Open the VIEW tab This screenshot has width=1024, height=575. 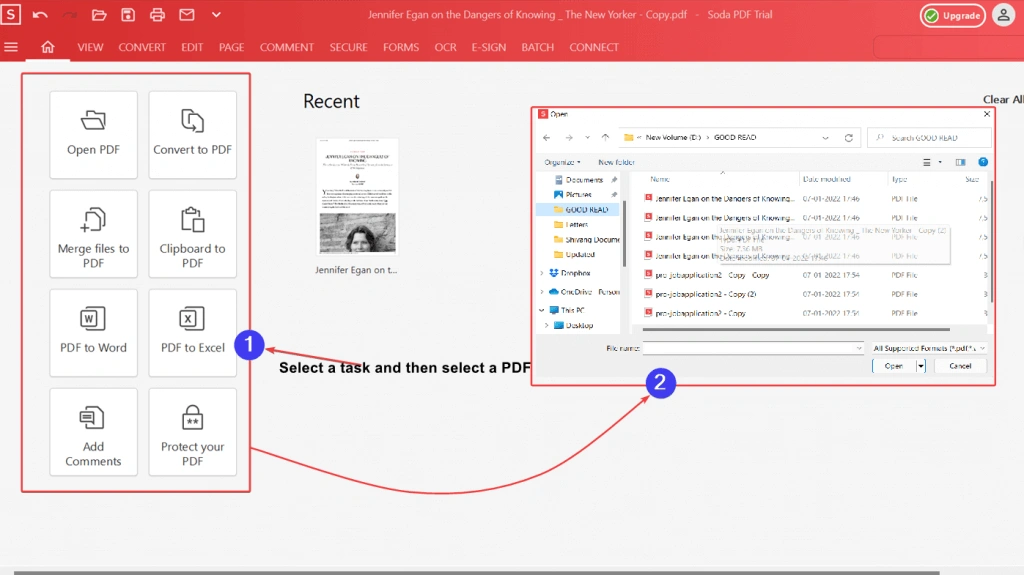click(x=90, y=47)
